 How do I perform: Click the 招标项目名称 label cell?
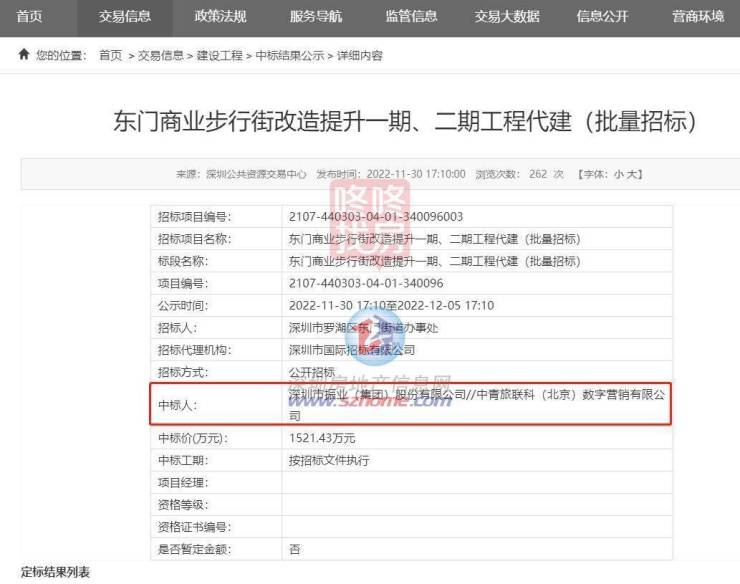coord(216,239)
